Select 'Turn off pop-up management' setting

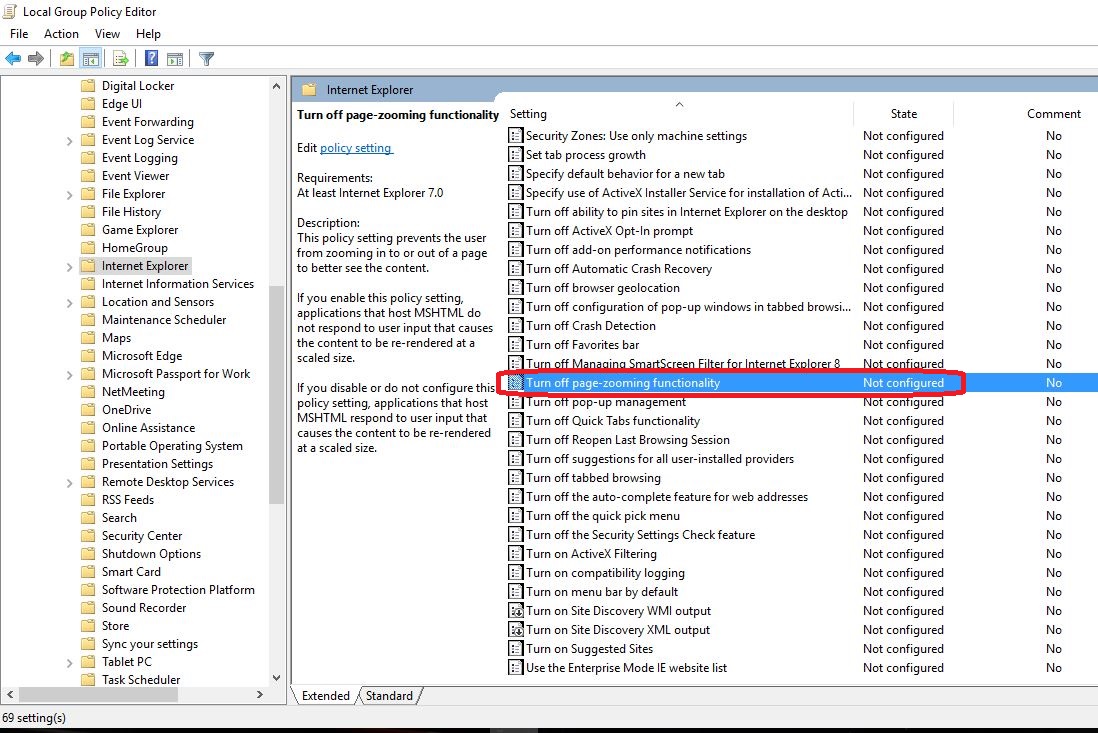[x=606, y=402]
